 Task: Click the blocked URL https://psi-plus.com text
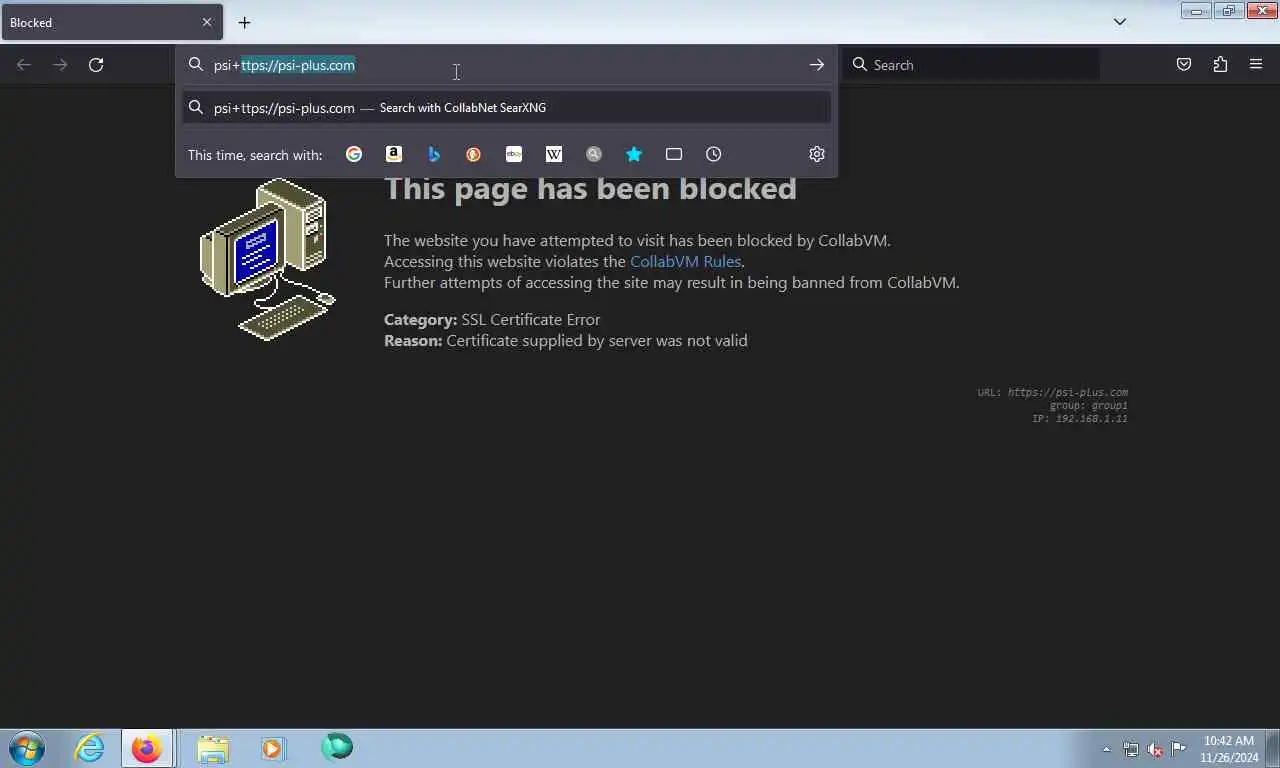coord(1067,392)
